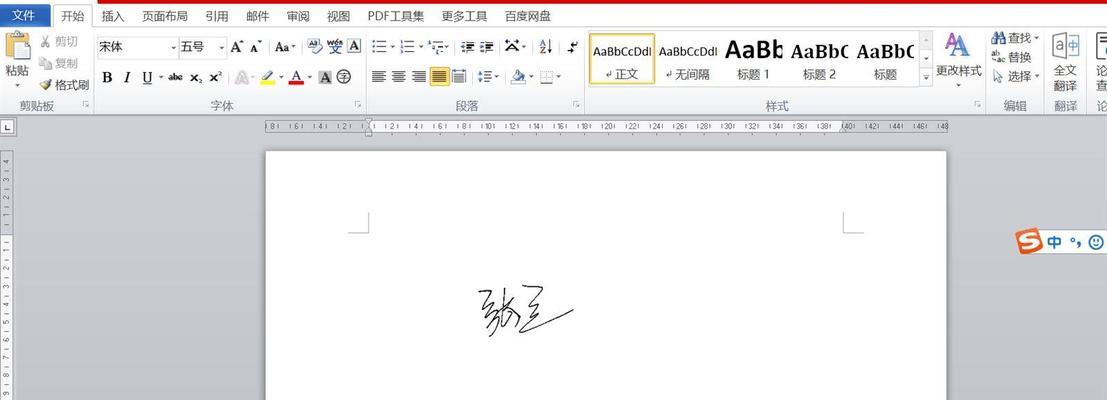The width and height of the screenshot is (1107, 400).
Task: Toggle Distributed alignment button
Action: [459, 77]
